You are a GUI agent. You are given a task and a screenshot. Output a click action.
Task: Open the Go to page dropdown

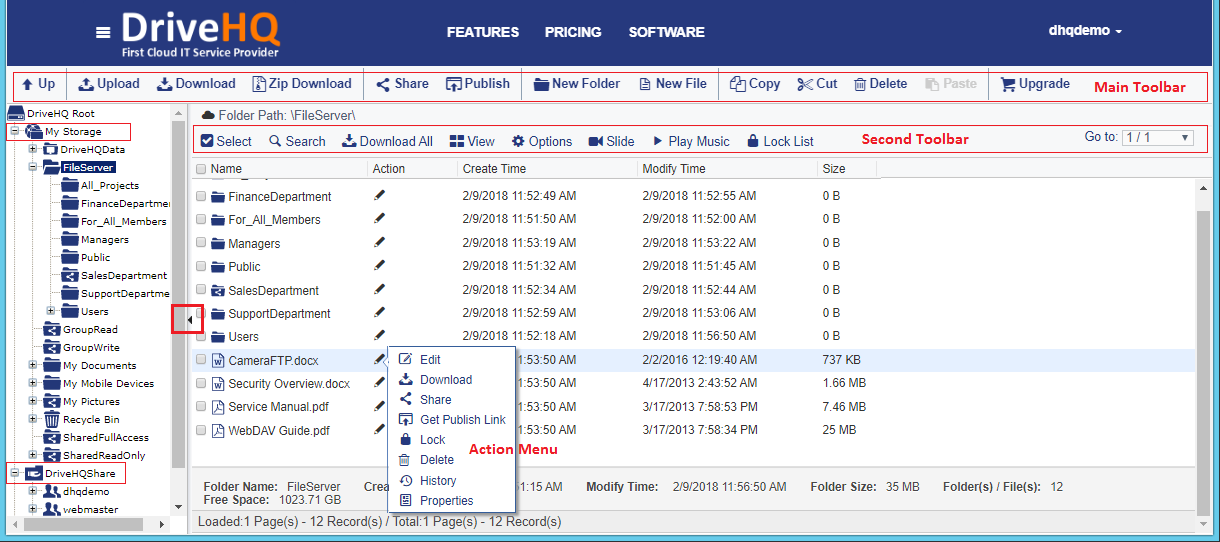click(1157, 138)
